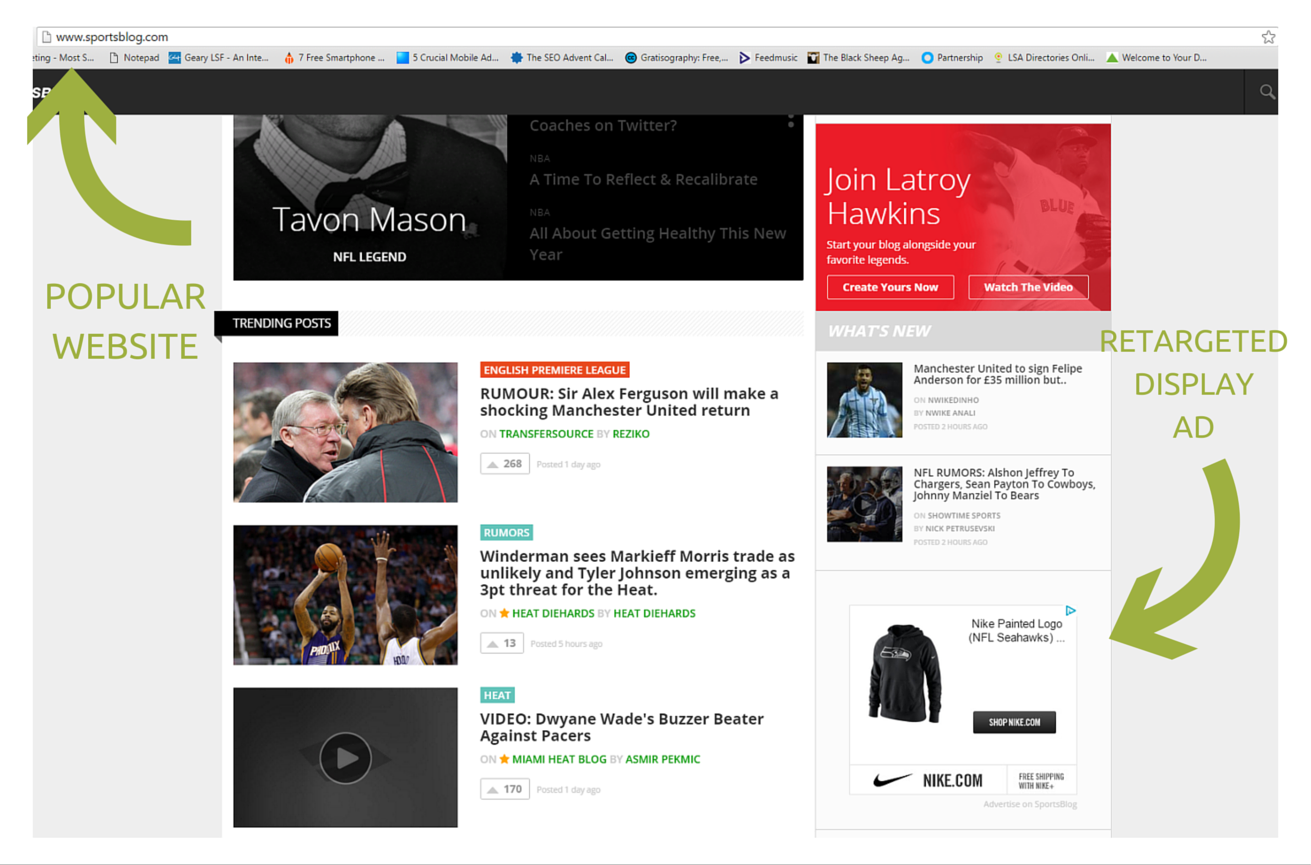The image size is (1311, 865).
Task: Open the Notepad bookmark
Action: click(134, 58)
